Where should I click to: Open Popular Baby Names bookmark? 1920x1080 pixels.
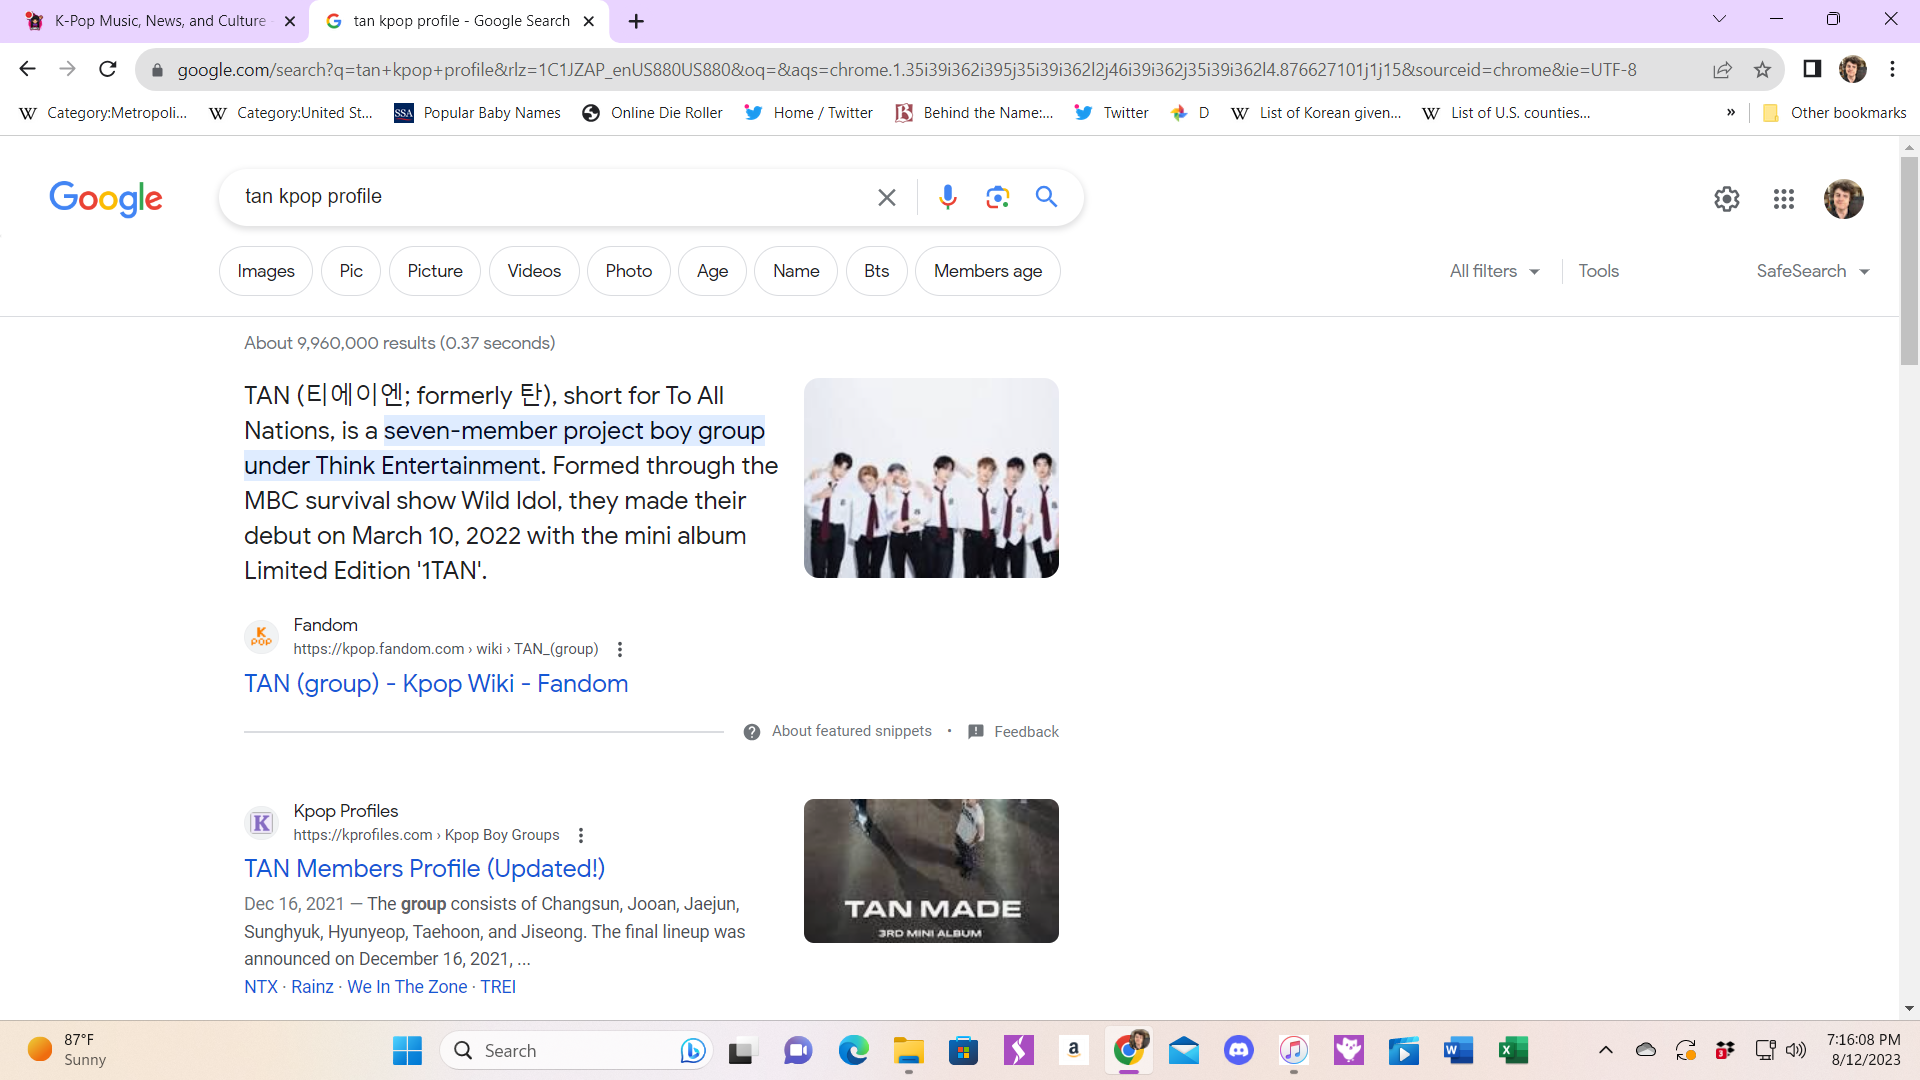[477, 113]
